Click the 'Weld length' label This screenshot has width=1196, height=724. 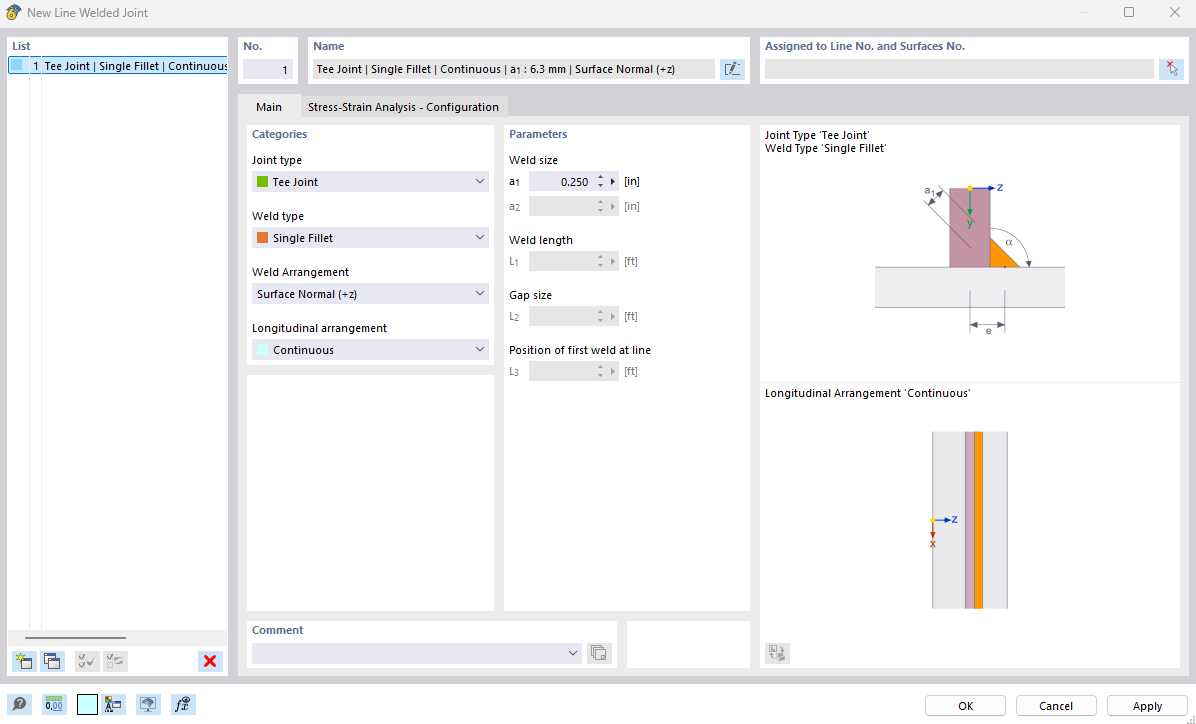pos(541,240)
